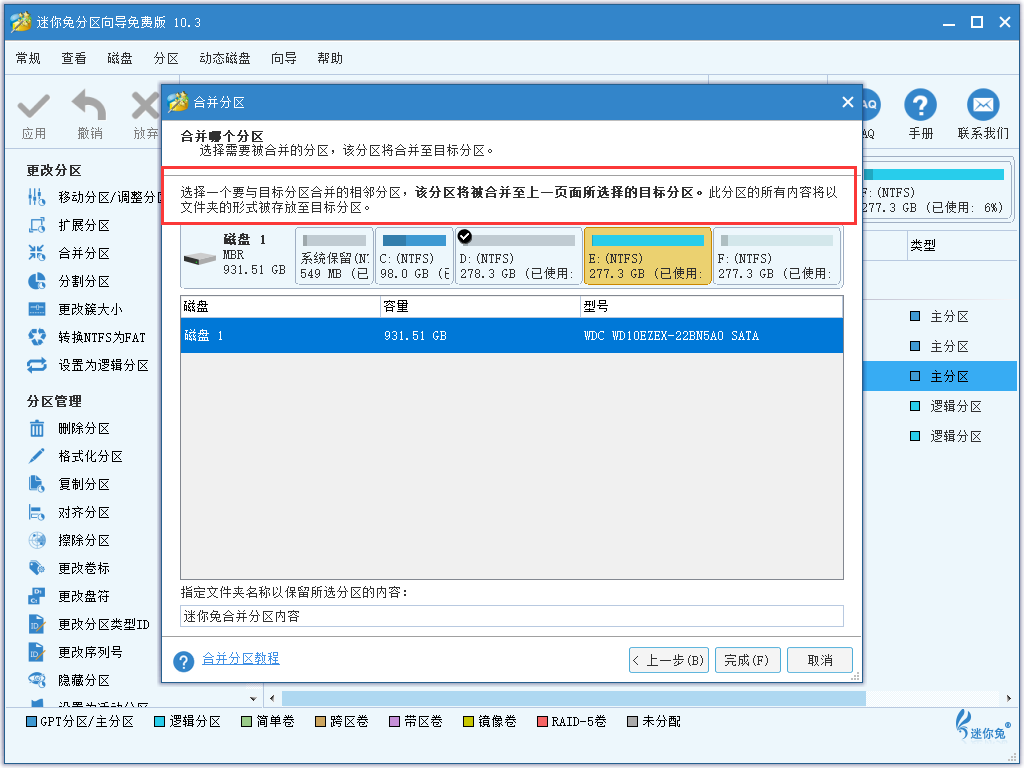1024x768 pixels.
Task: Open the 手册 (Manual) help icon
Action: 920,105
